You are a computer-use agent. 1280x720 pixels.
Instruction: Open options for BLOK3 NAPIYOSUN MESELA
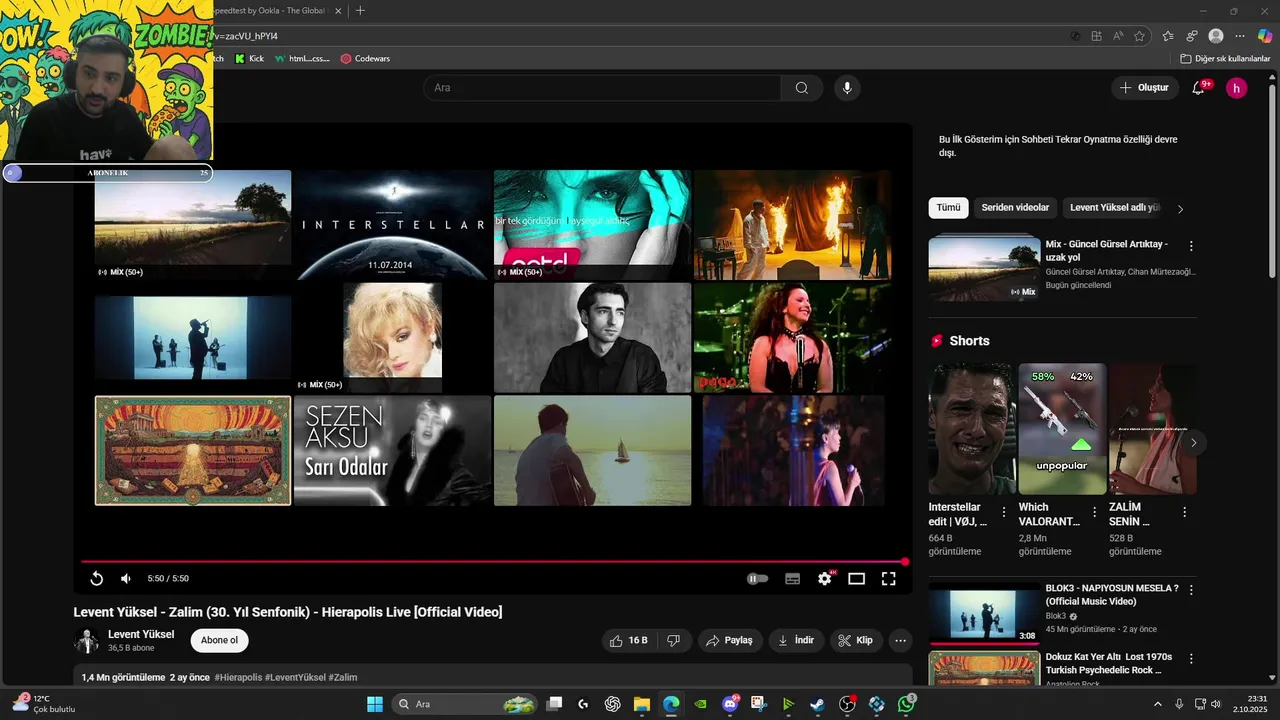(1190, 590)
